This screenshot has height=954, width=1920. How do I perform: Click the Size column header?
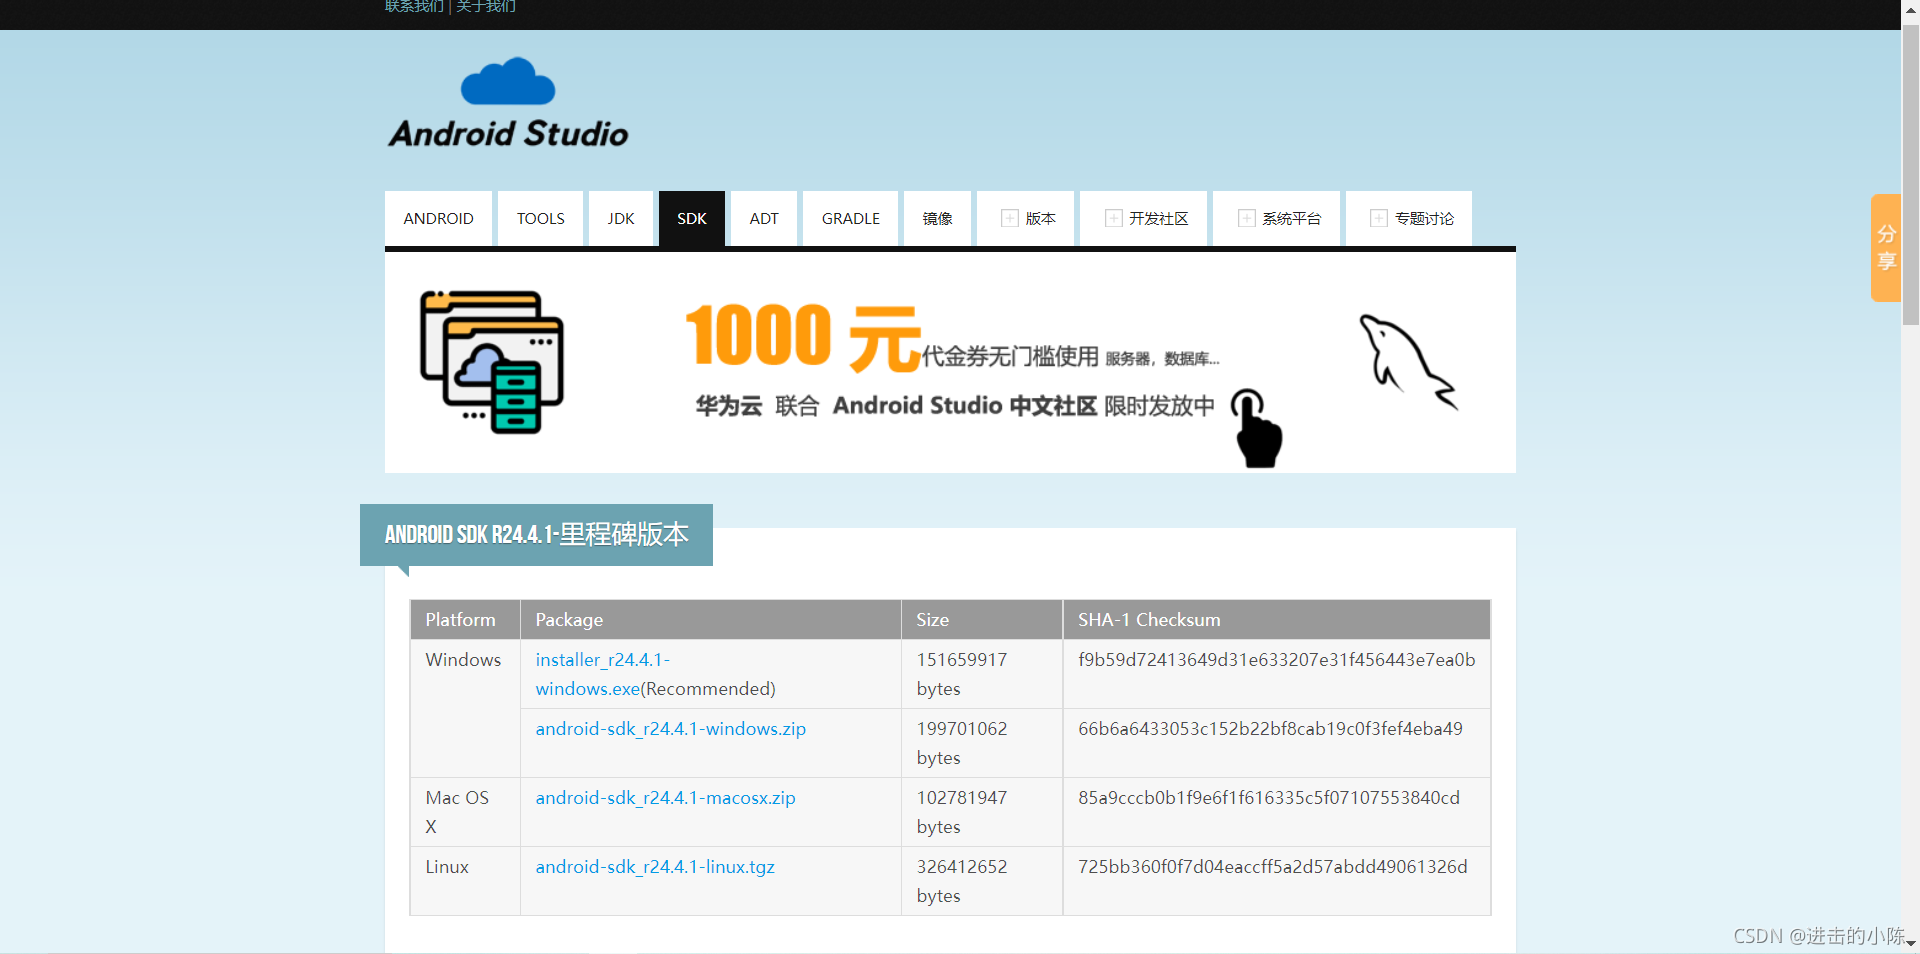click(982, 620)
